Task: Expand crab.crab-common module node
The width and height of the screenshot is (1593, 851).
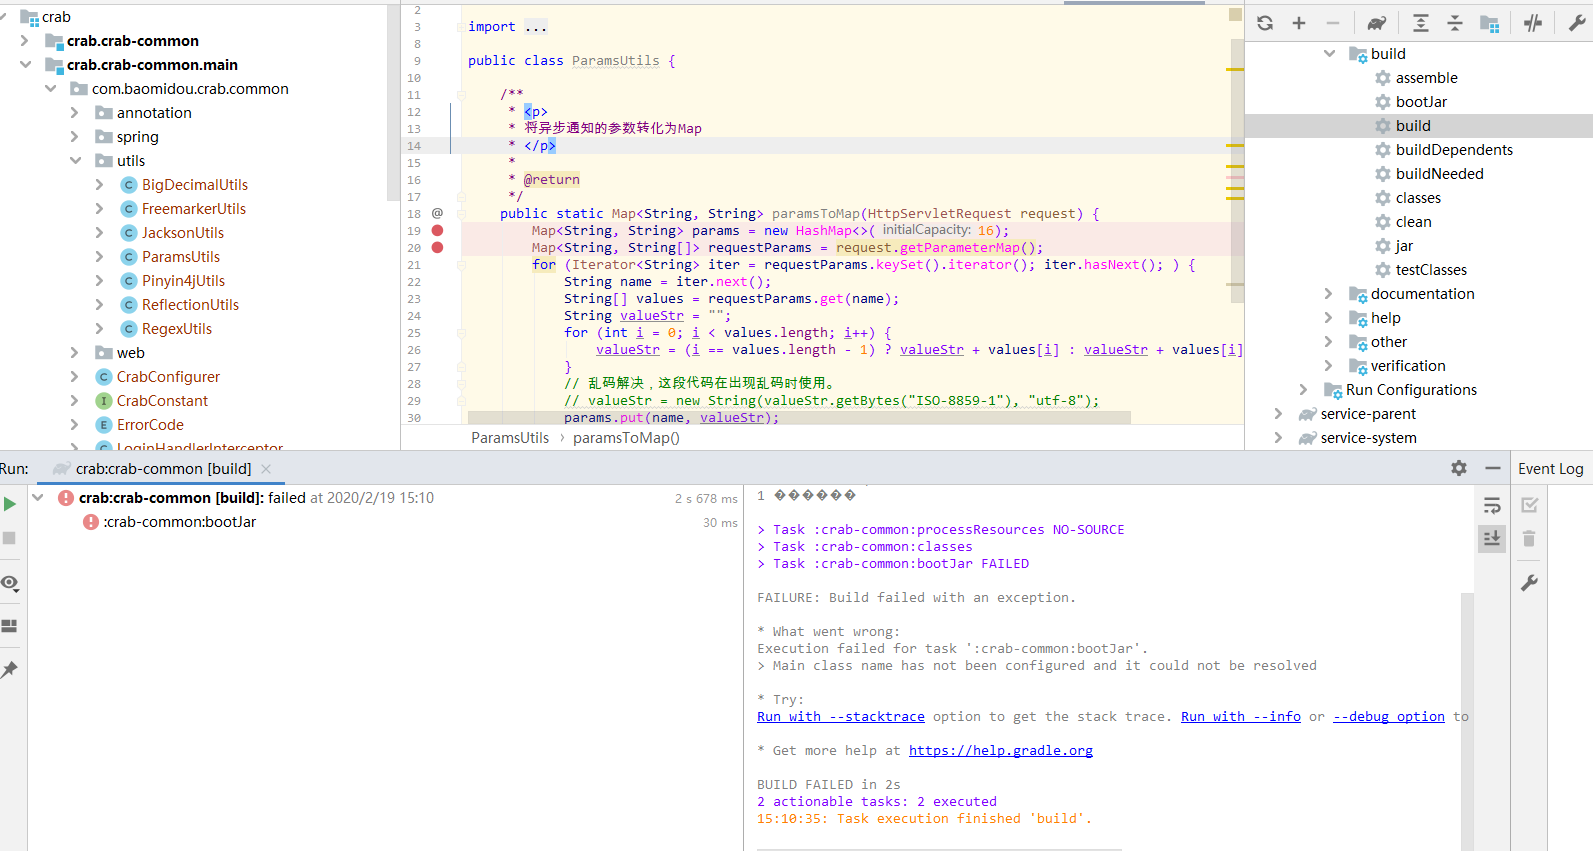Action: (25, 41)
